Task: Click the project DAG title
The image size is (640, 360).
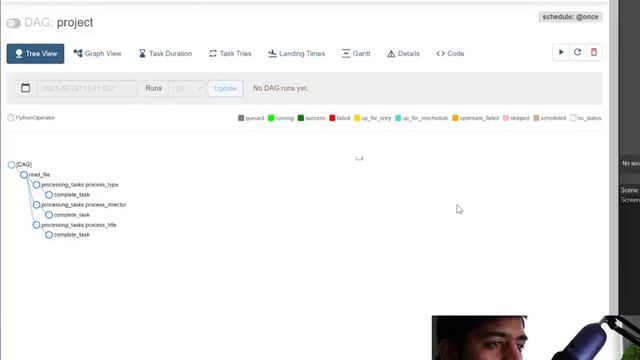Action: [x=75, y=22]
